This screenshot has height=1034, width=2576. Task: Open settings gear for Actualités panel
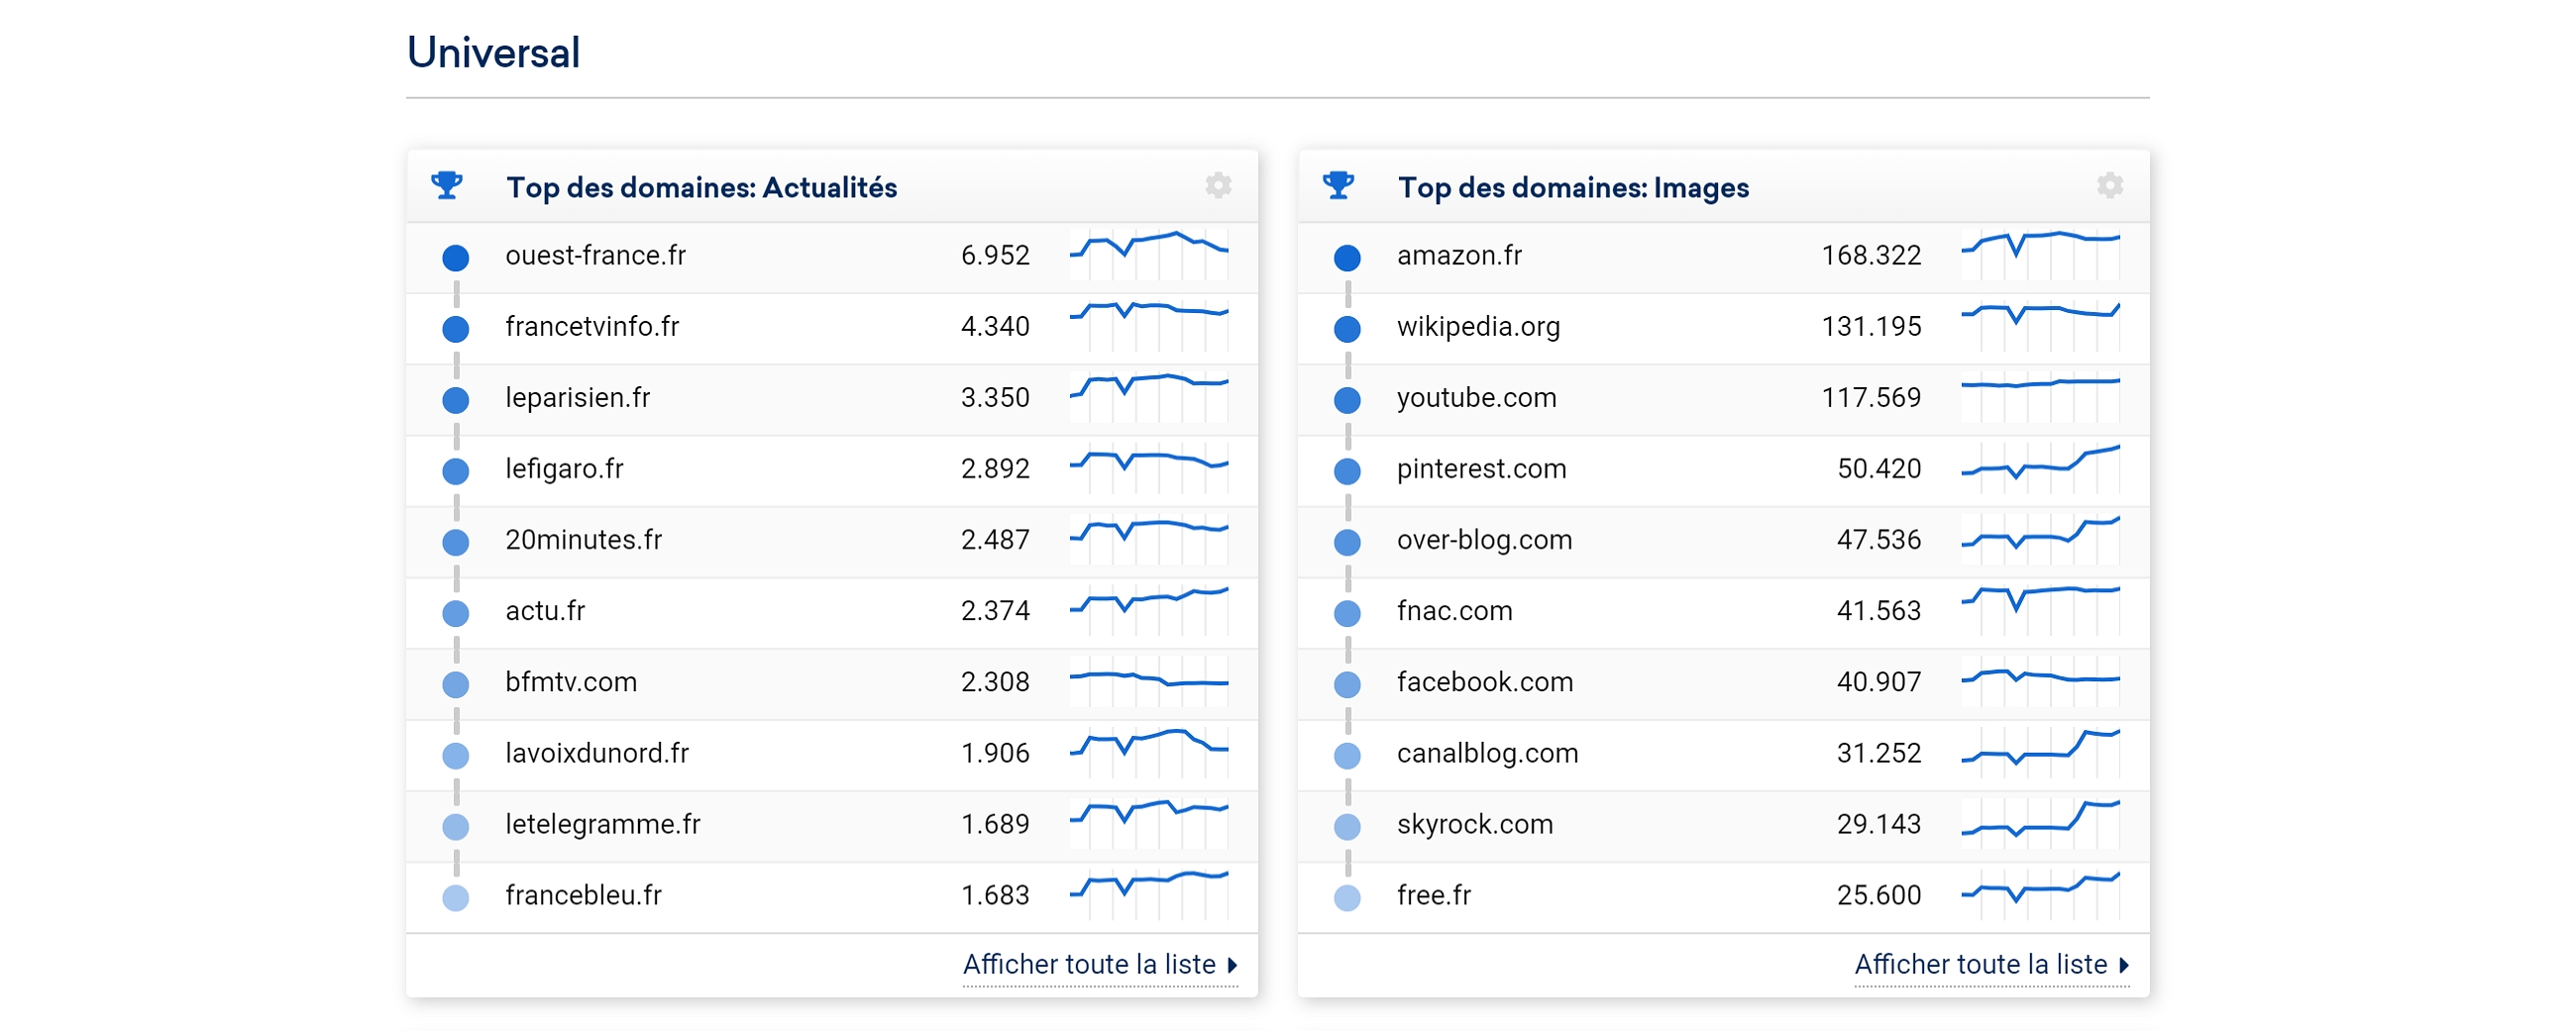(1218, 186)
